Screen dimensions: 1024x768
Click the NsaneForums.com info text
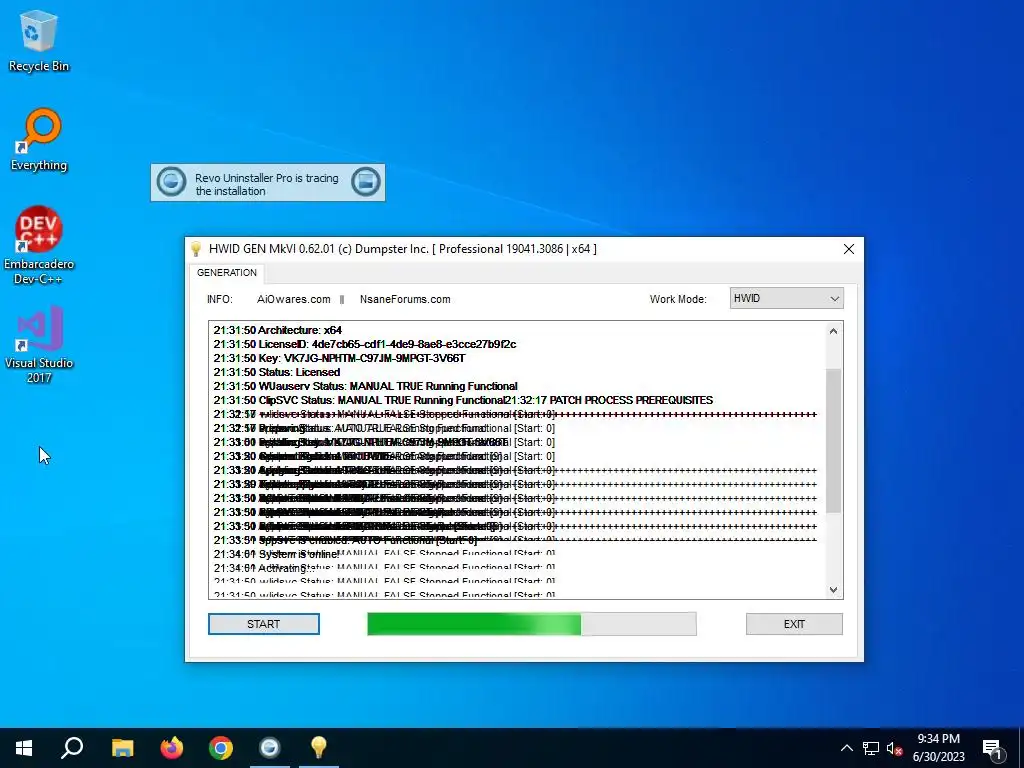coord(405,299)
